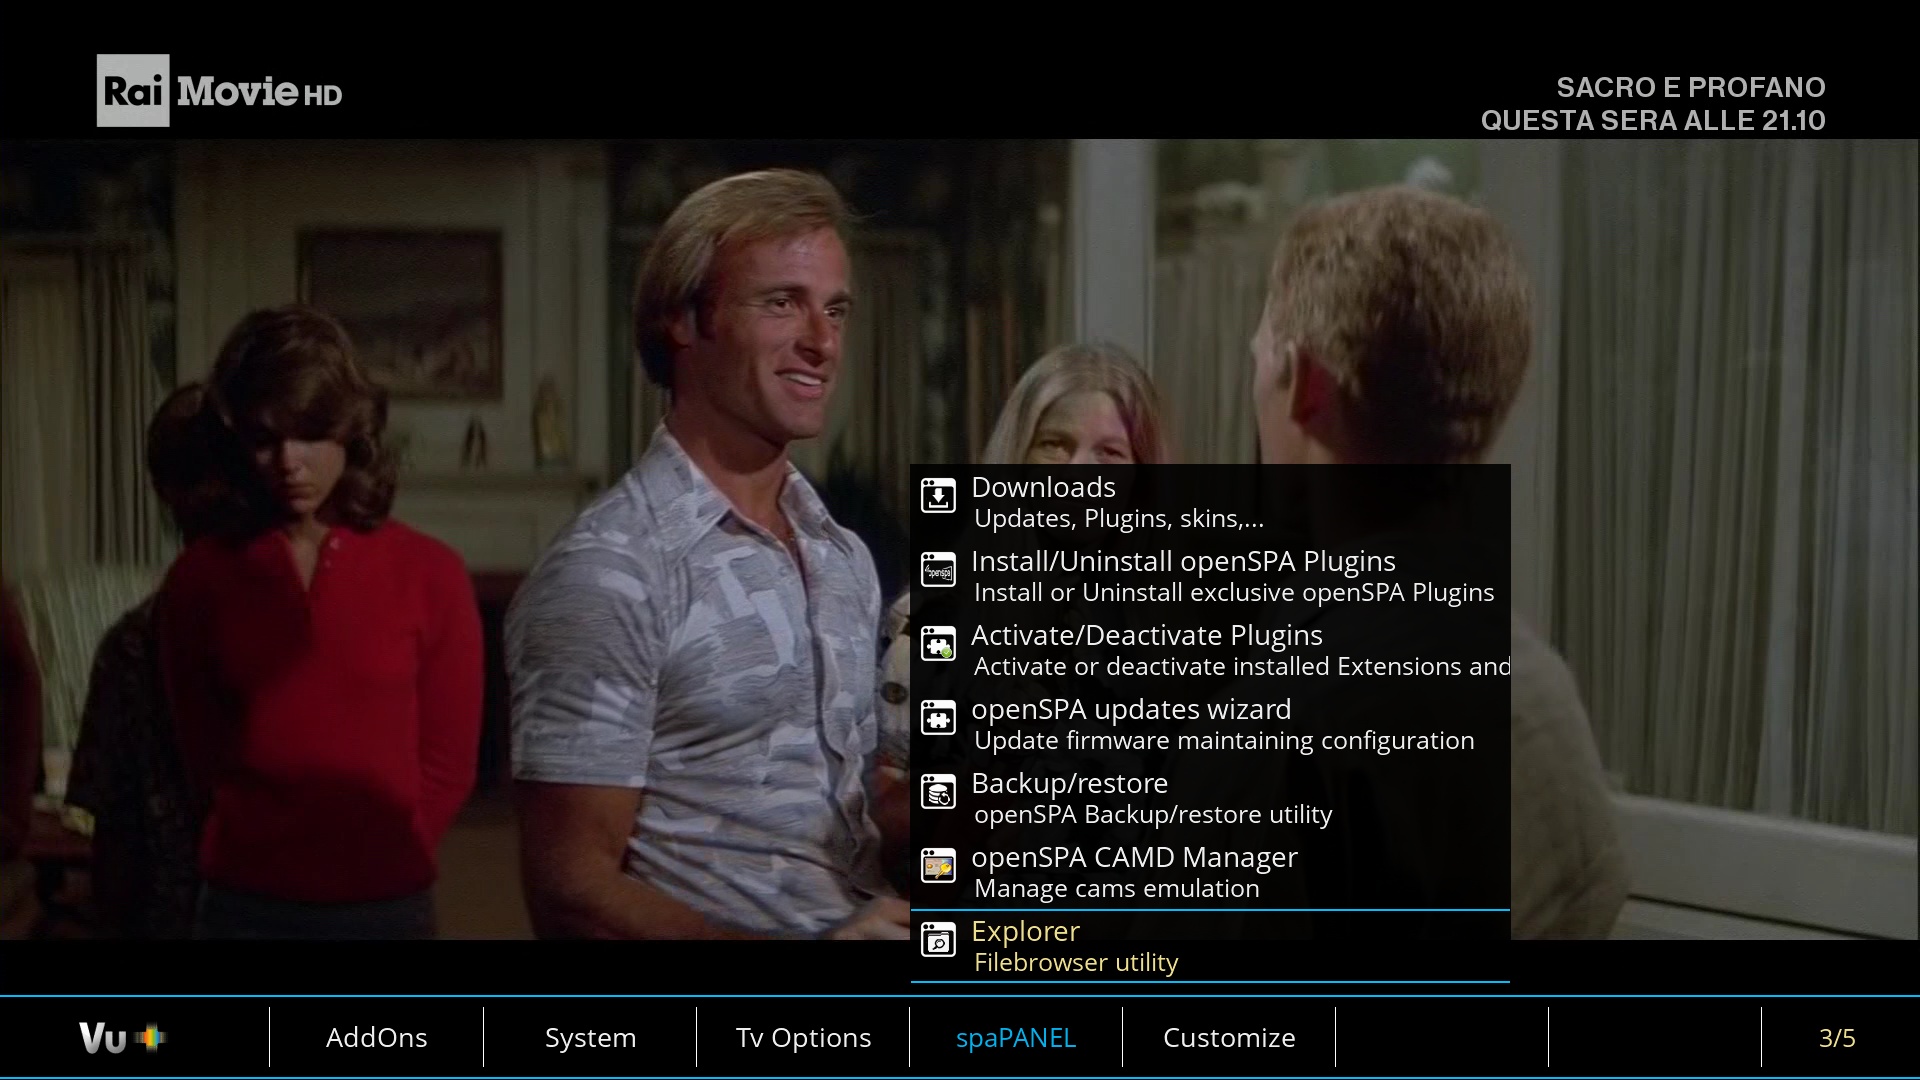Click the 'Updates, Plugins, skins,...' description

pos(1119,519)
